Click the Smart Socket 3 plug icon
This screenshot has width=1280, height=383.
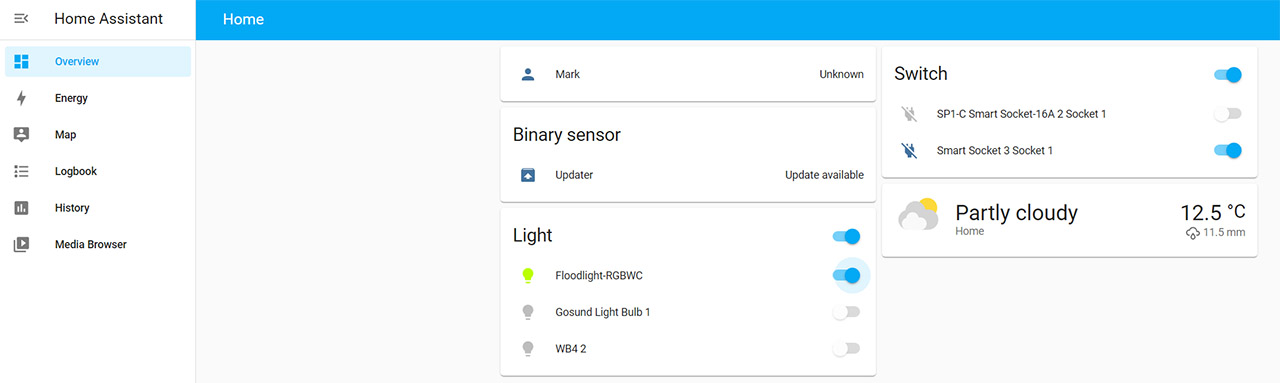coord(909,150)
